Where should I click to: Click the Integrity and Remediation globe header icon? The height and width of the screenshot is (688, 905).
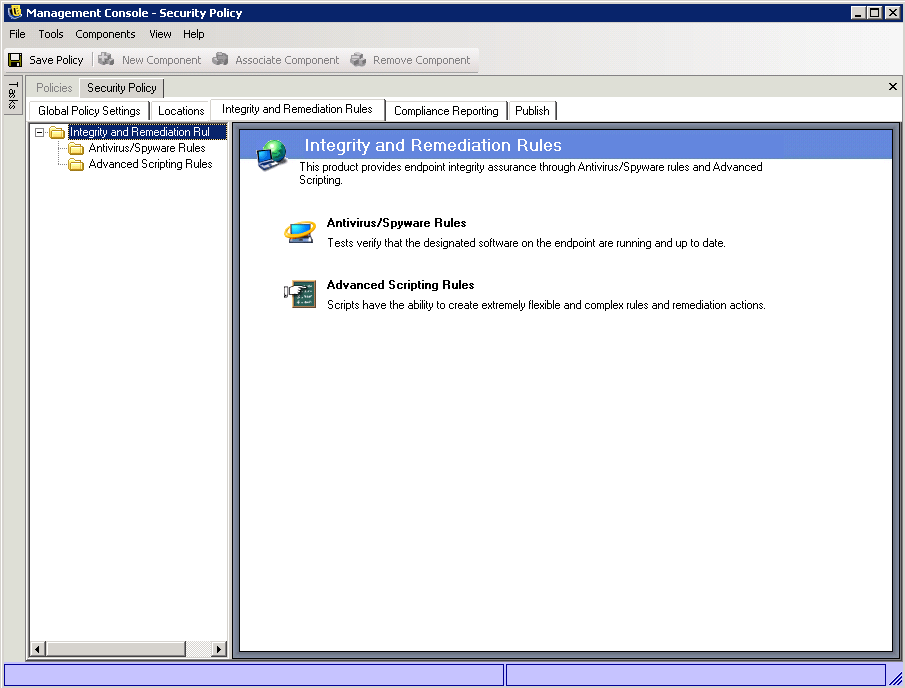click(x=271, y=155)
